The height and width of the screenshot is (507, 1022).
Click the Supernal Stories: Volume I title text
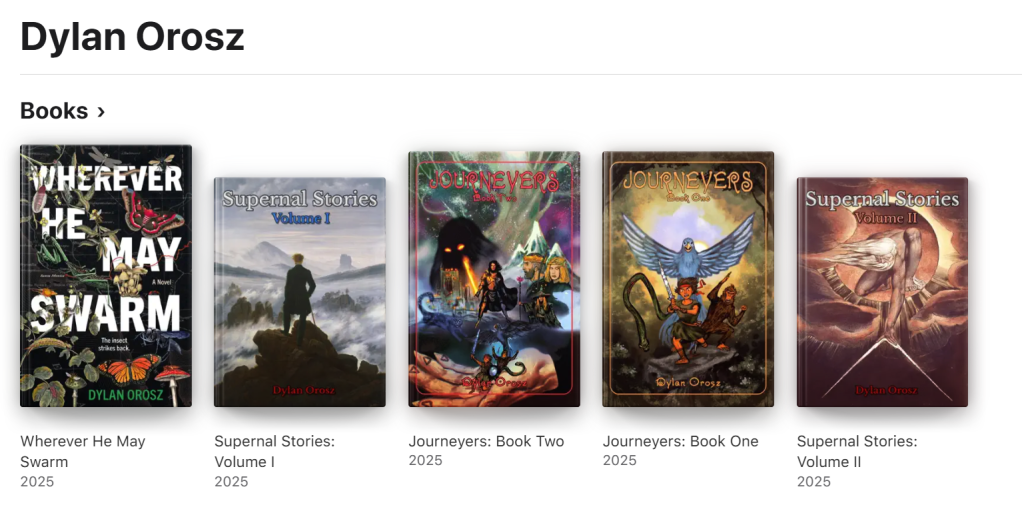(x=274, y=451)
